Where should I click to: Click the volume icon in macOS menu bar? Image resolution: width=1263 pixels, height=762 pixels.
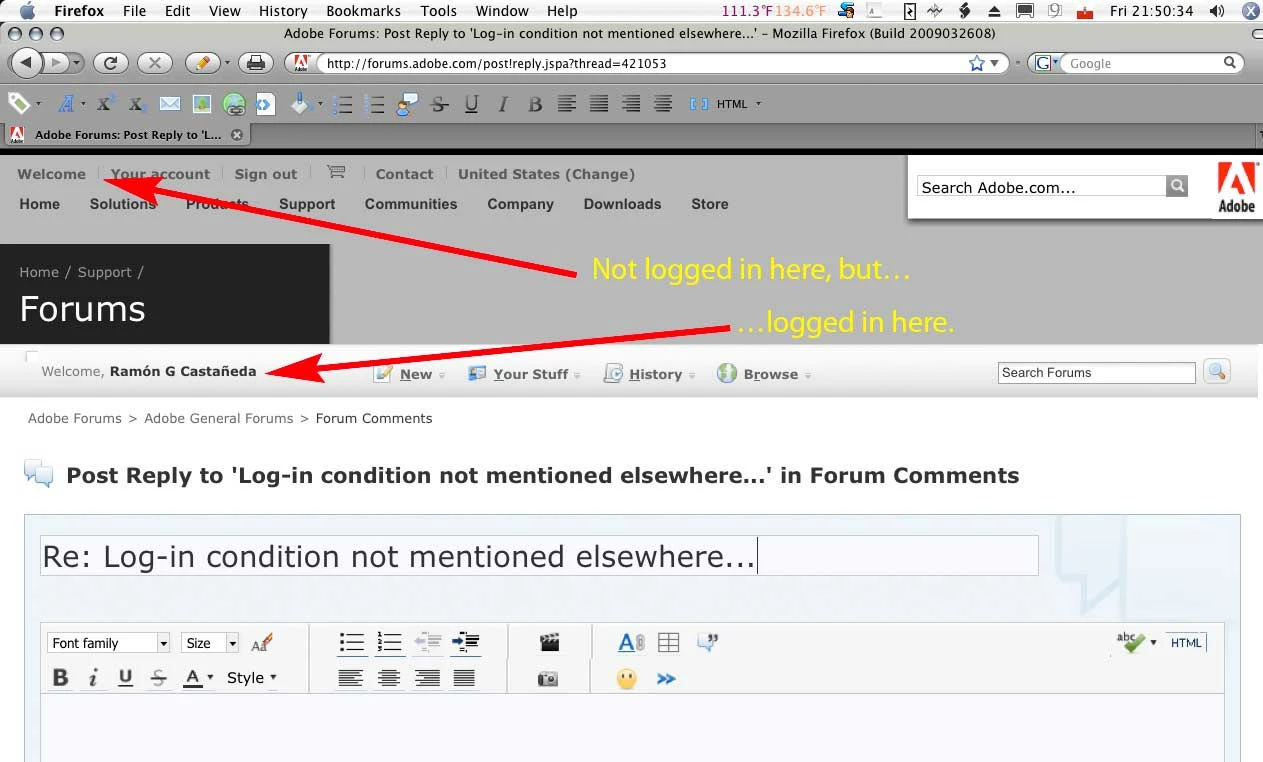pos(1216,11)
